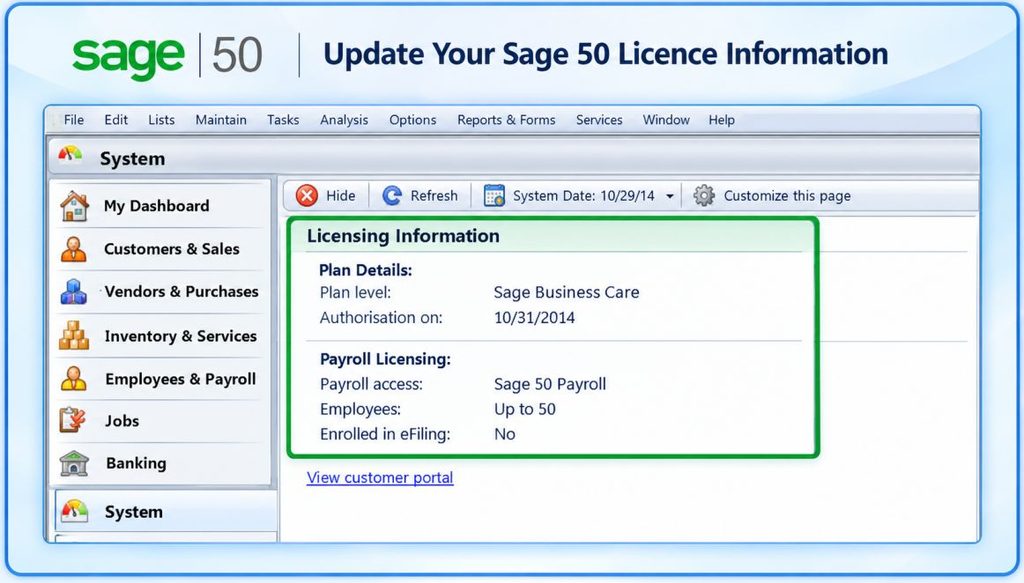The height and width of the screenshot is (583, 1024).
Task: Click the Hide button label
Action: [341, 196]
